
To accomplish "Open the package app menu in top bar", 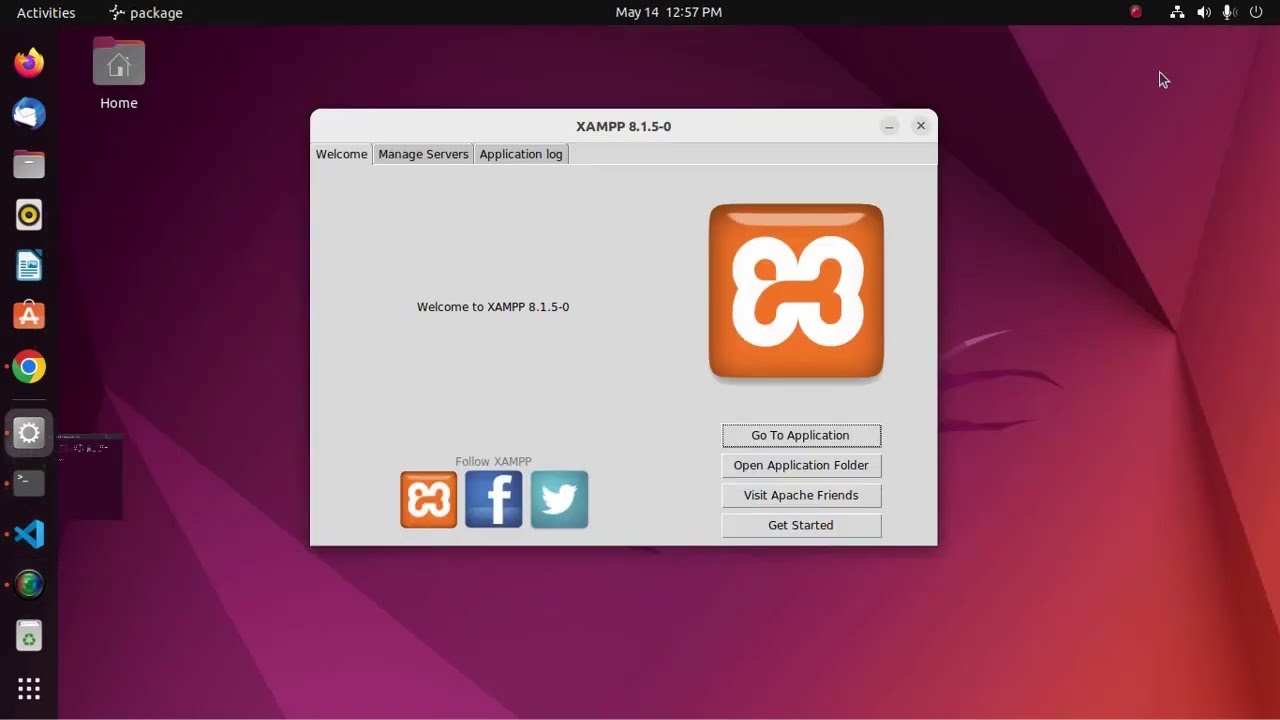I will click(x=146, y=12).
